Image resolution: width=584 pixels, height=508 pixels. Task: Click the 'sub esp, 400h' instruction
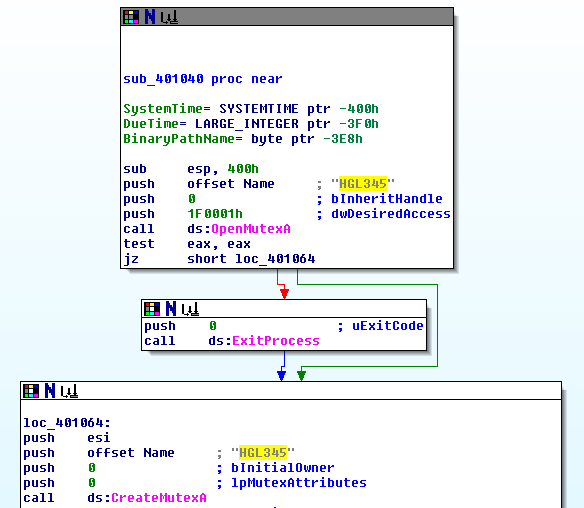(191, 169)
